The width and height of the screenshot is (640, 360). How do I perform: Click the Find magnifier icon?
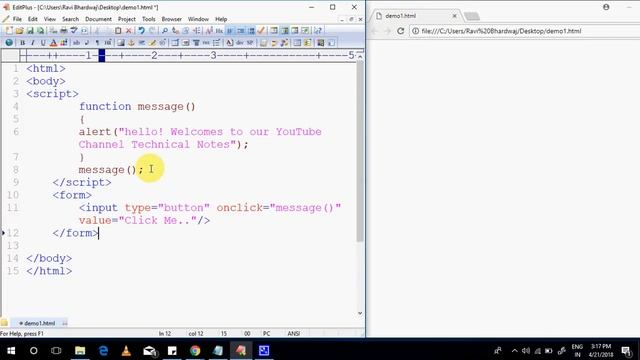165,31
